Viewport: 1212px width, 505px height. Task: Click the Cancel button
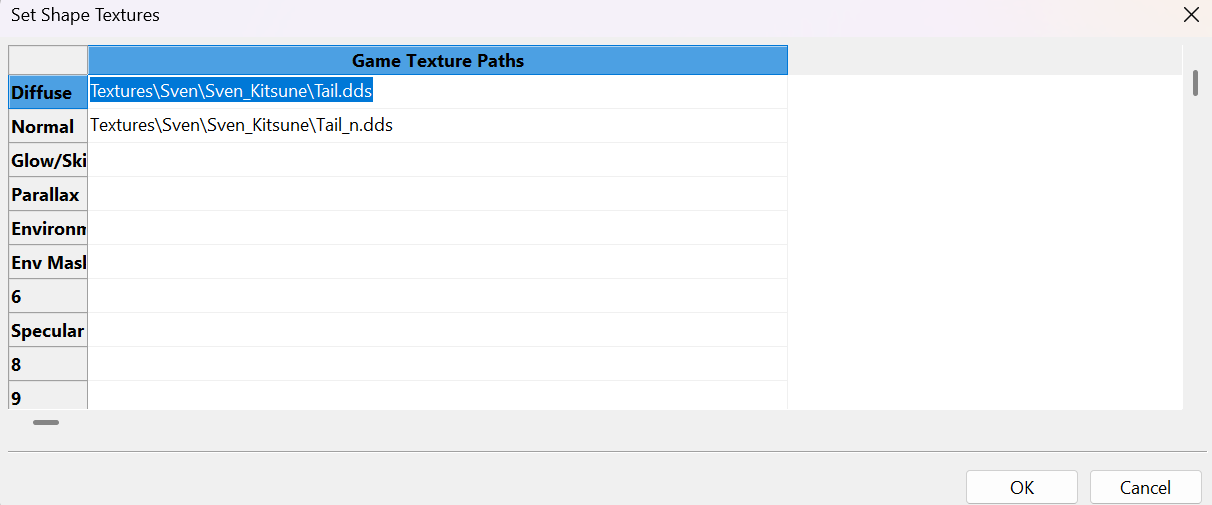tap(1145, 487)
